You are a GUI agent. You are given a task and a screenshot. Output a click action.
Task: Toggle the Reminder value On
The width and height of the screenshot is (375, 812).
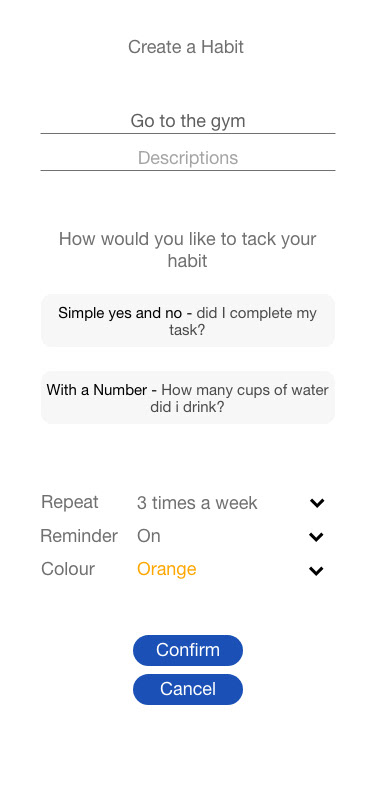coord(149,536)
